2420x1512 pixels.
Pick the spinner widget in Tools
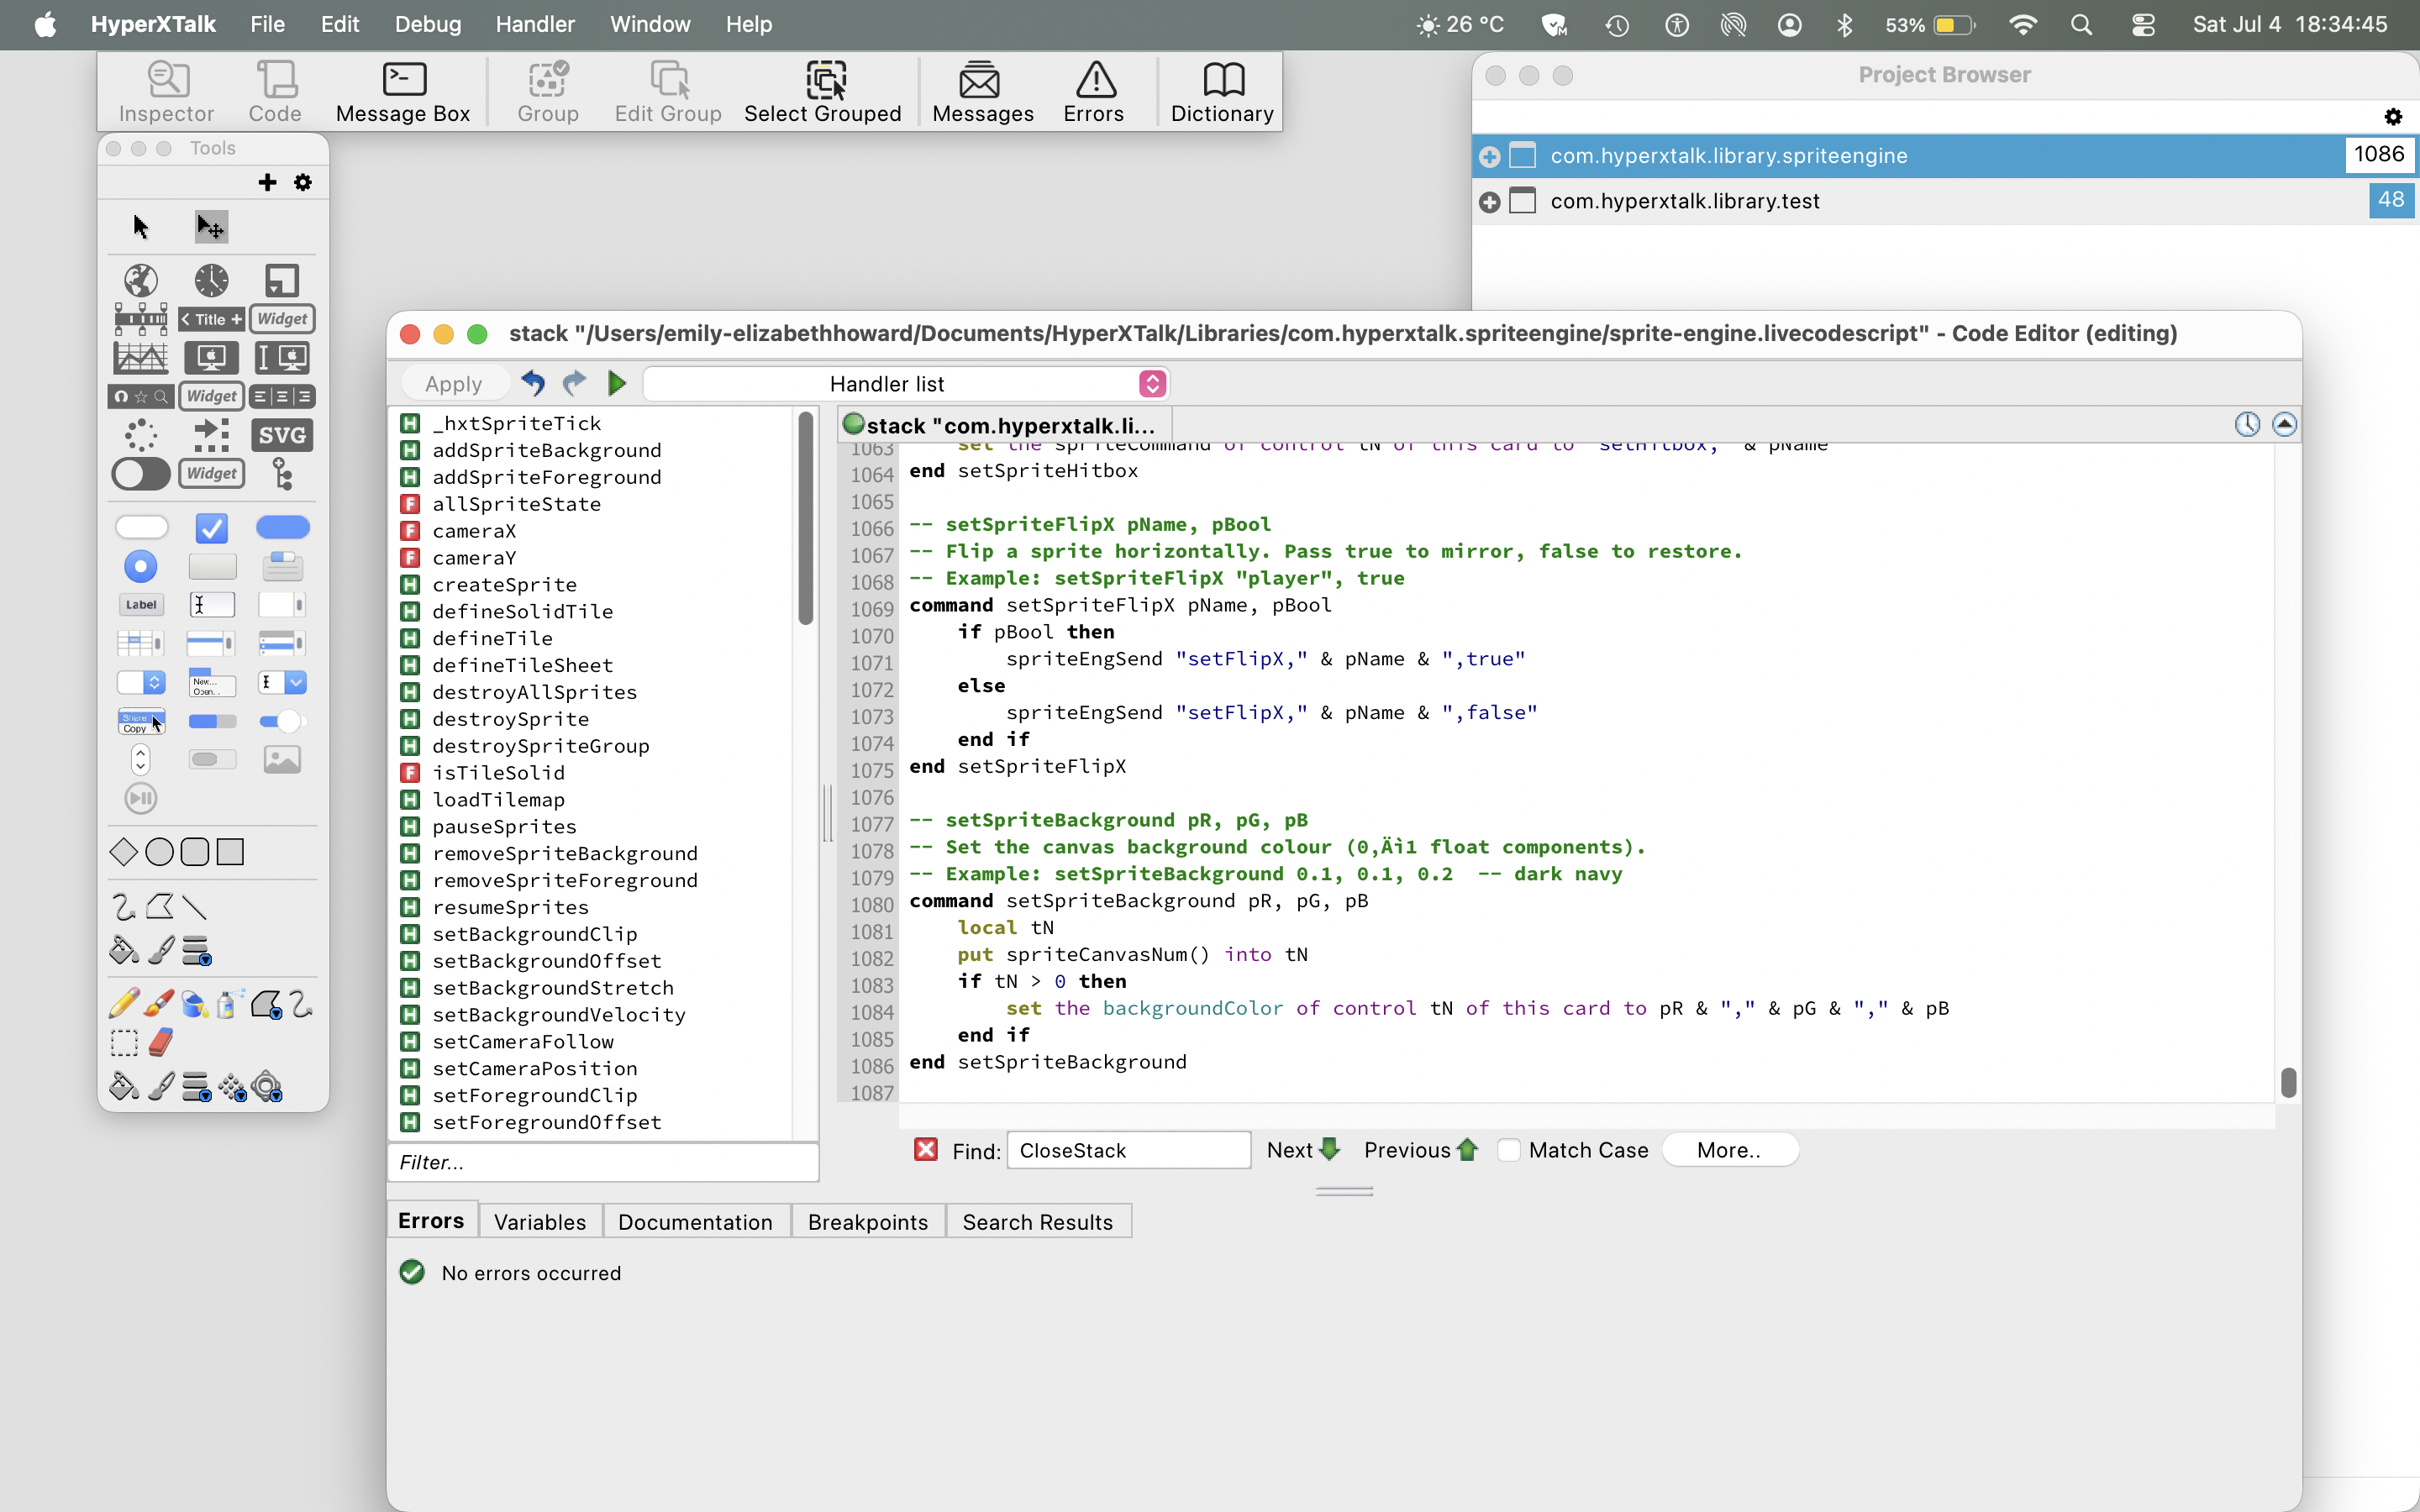[x=141, y=435]
